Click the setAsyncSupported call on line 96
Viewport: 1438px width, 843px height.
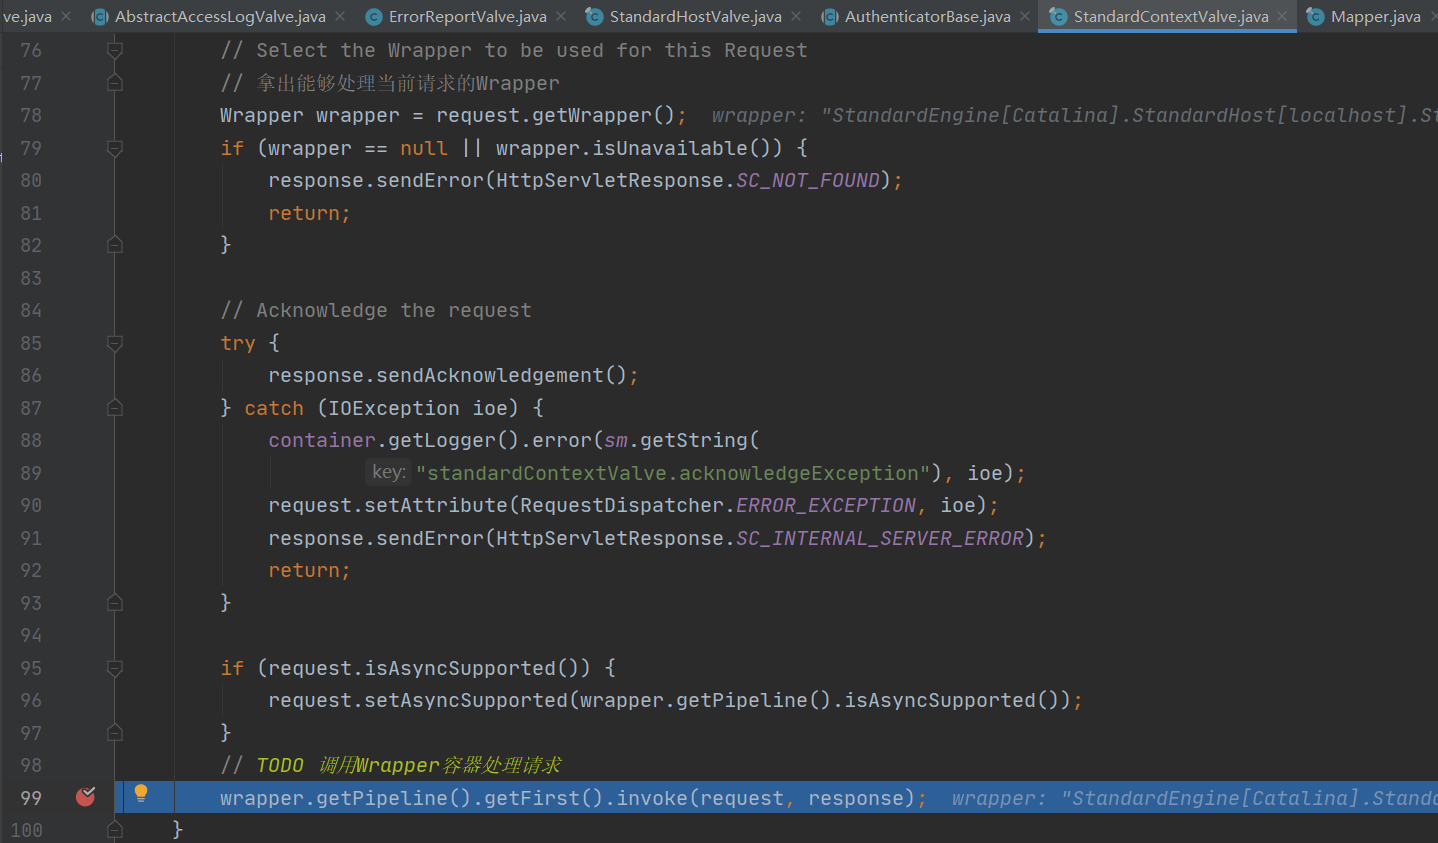point(466,700)
